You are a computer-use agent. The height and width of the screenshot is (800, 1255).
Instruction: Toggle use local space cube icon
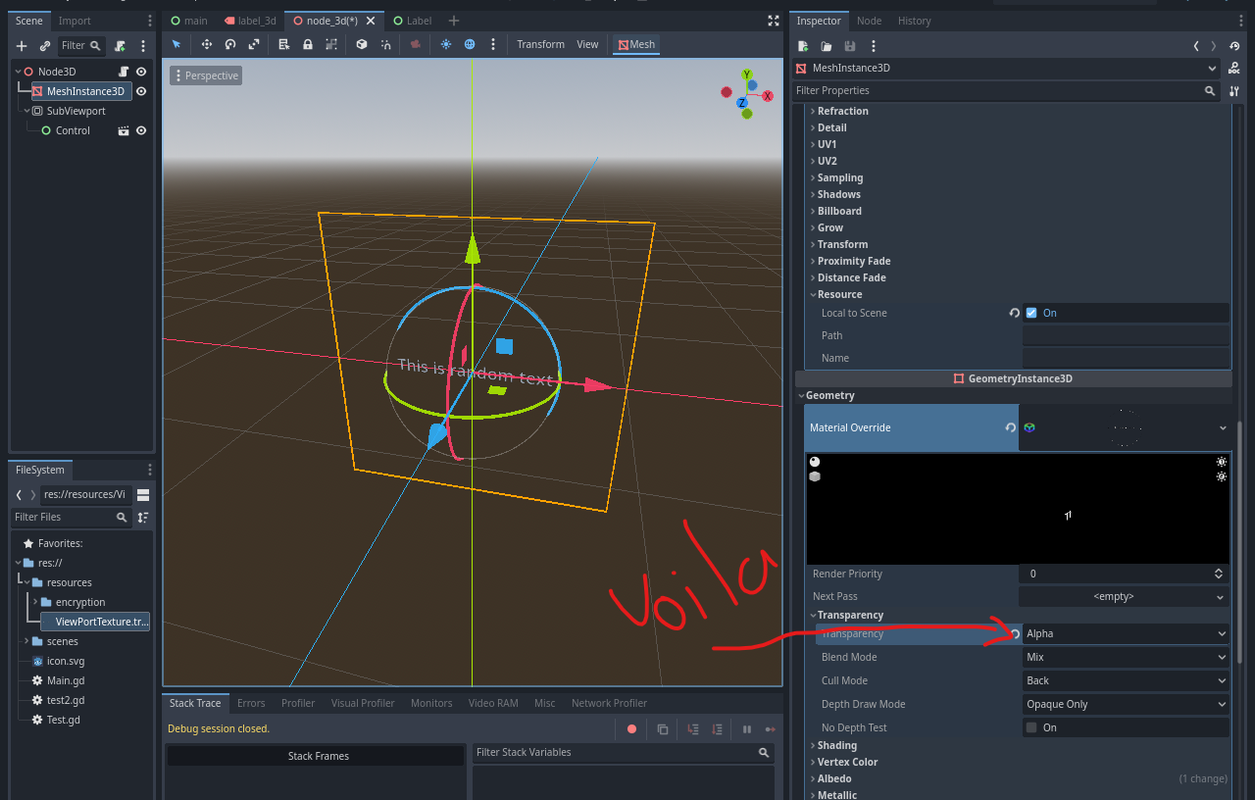(x=362, y=44)
